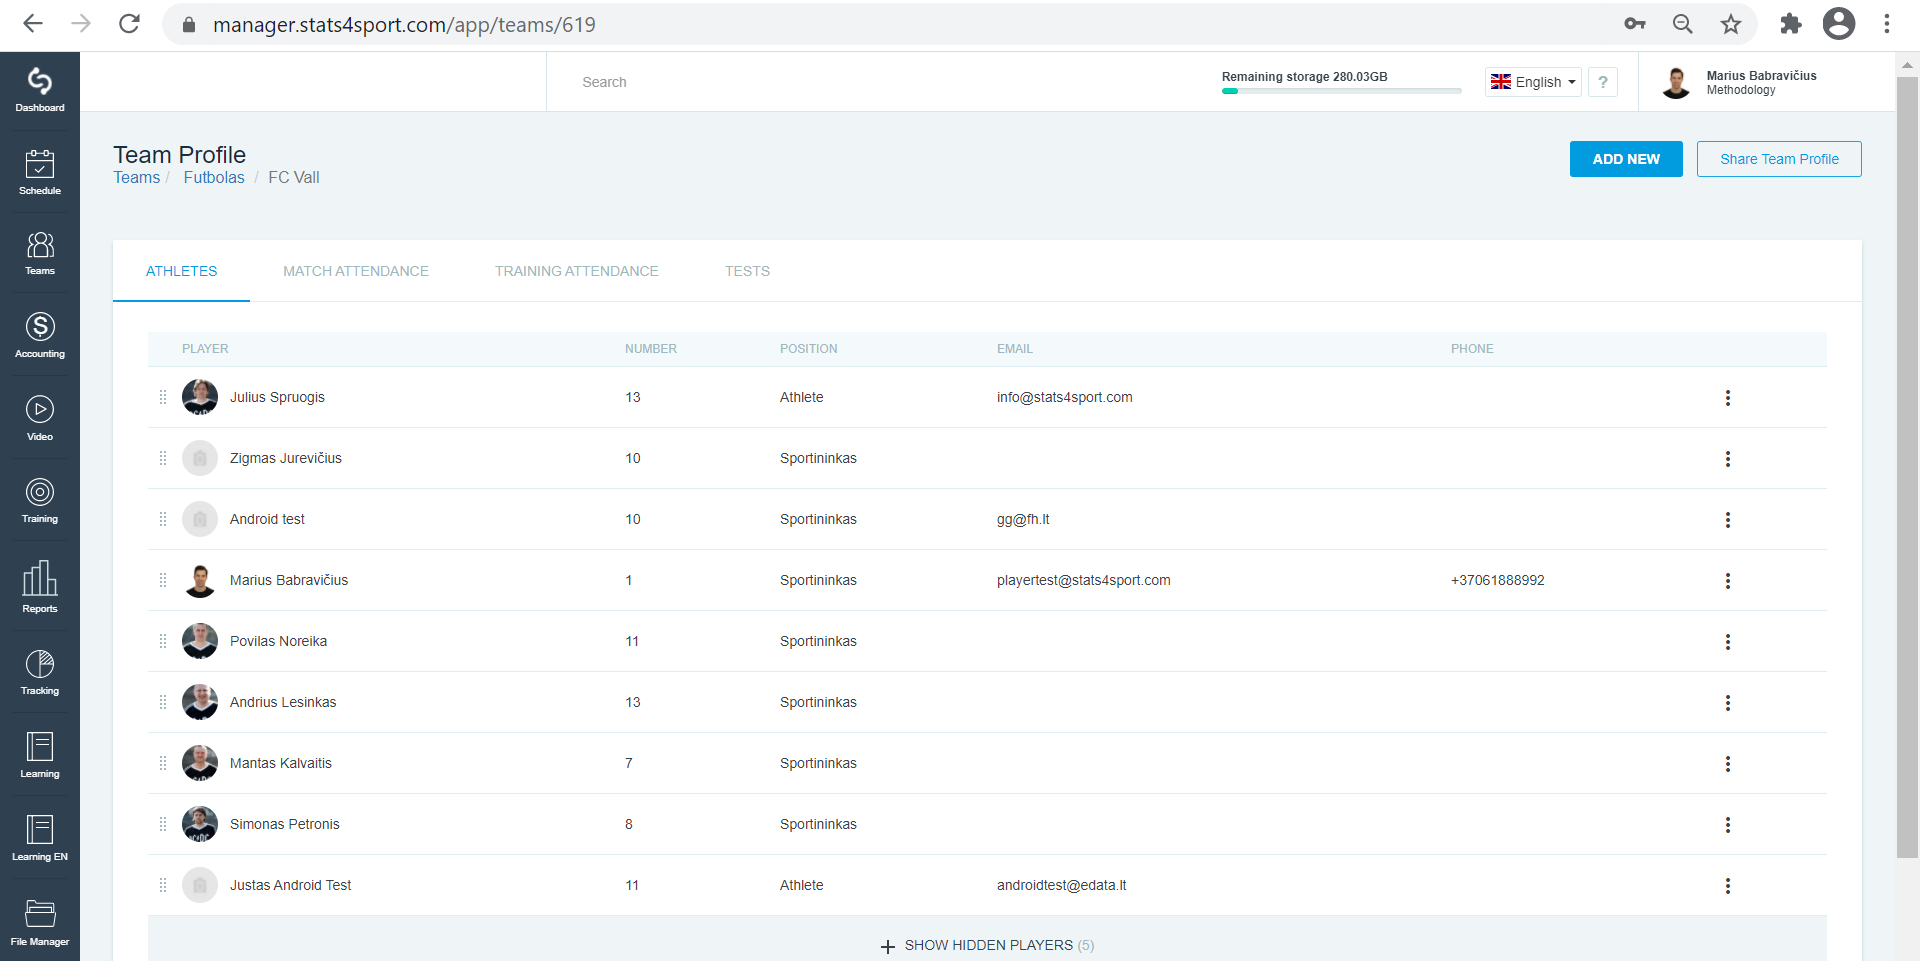
Task: Open the Learning sidebar item
Action: [40, 755]
